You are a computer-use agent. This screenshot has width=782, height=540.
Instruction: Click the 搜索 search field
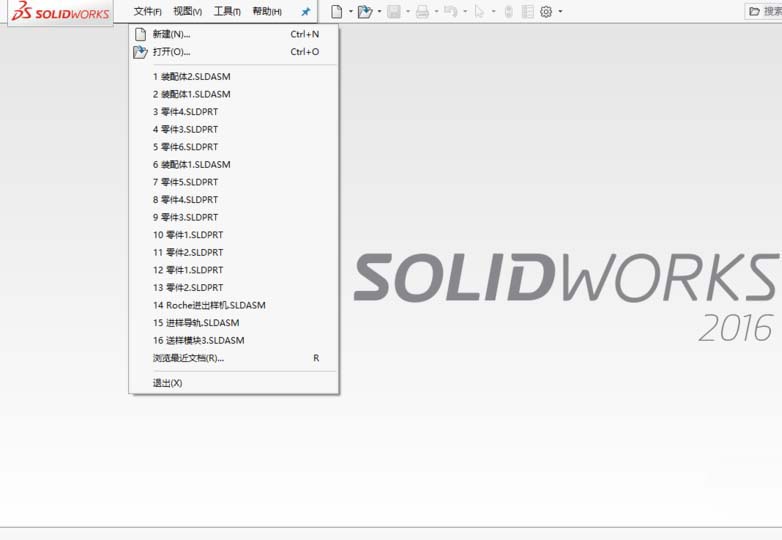pyautogui.click(x=765, y=12)
